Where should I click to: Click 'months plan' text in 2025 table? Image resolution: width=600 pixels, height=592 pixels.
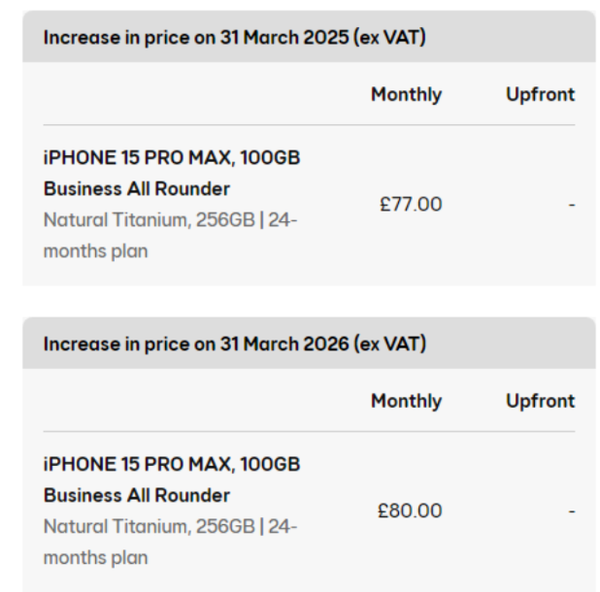coord(95,251)
